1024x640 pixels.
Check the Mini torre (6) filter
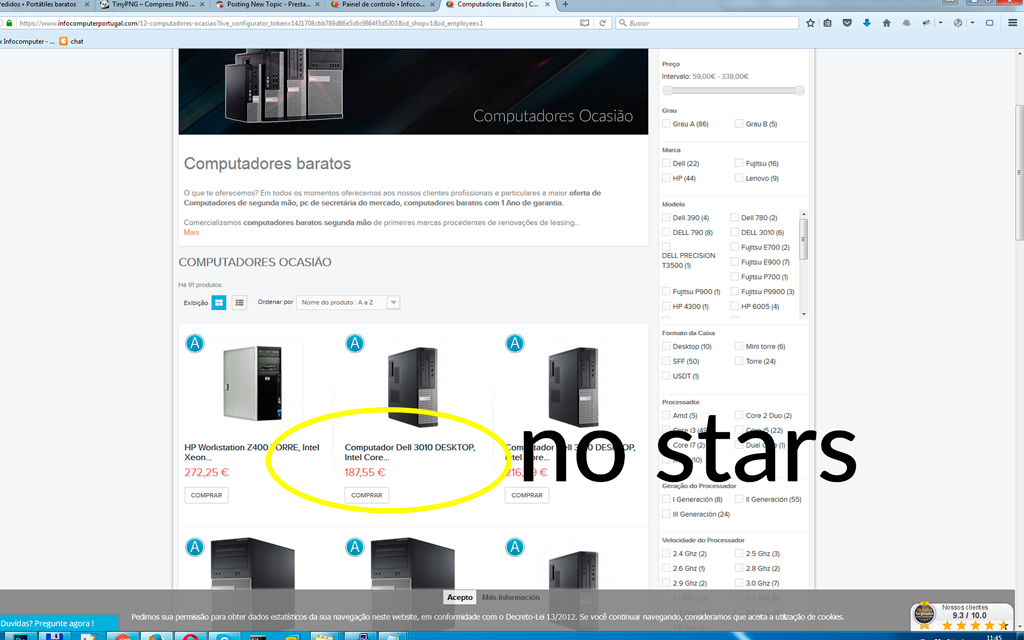pyautogui.click(x=739, y=346)
